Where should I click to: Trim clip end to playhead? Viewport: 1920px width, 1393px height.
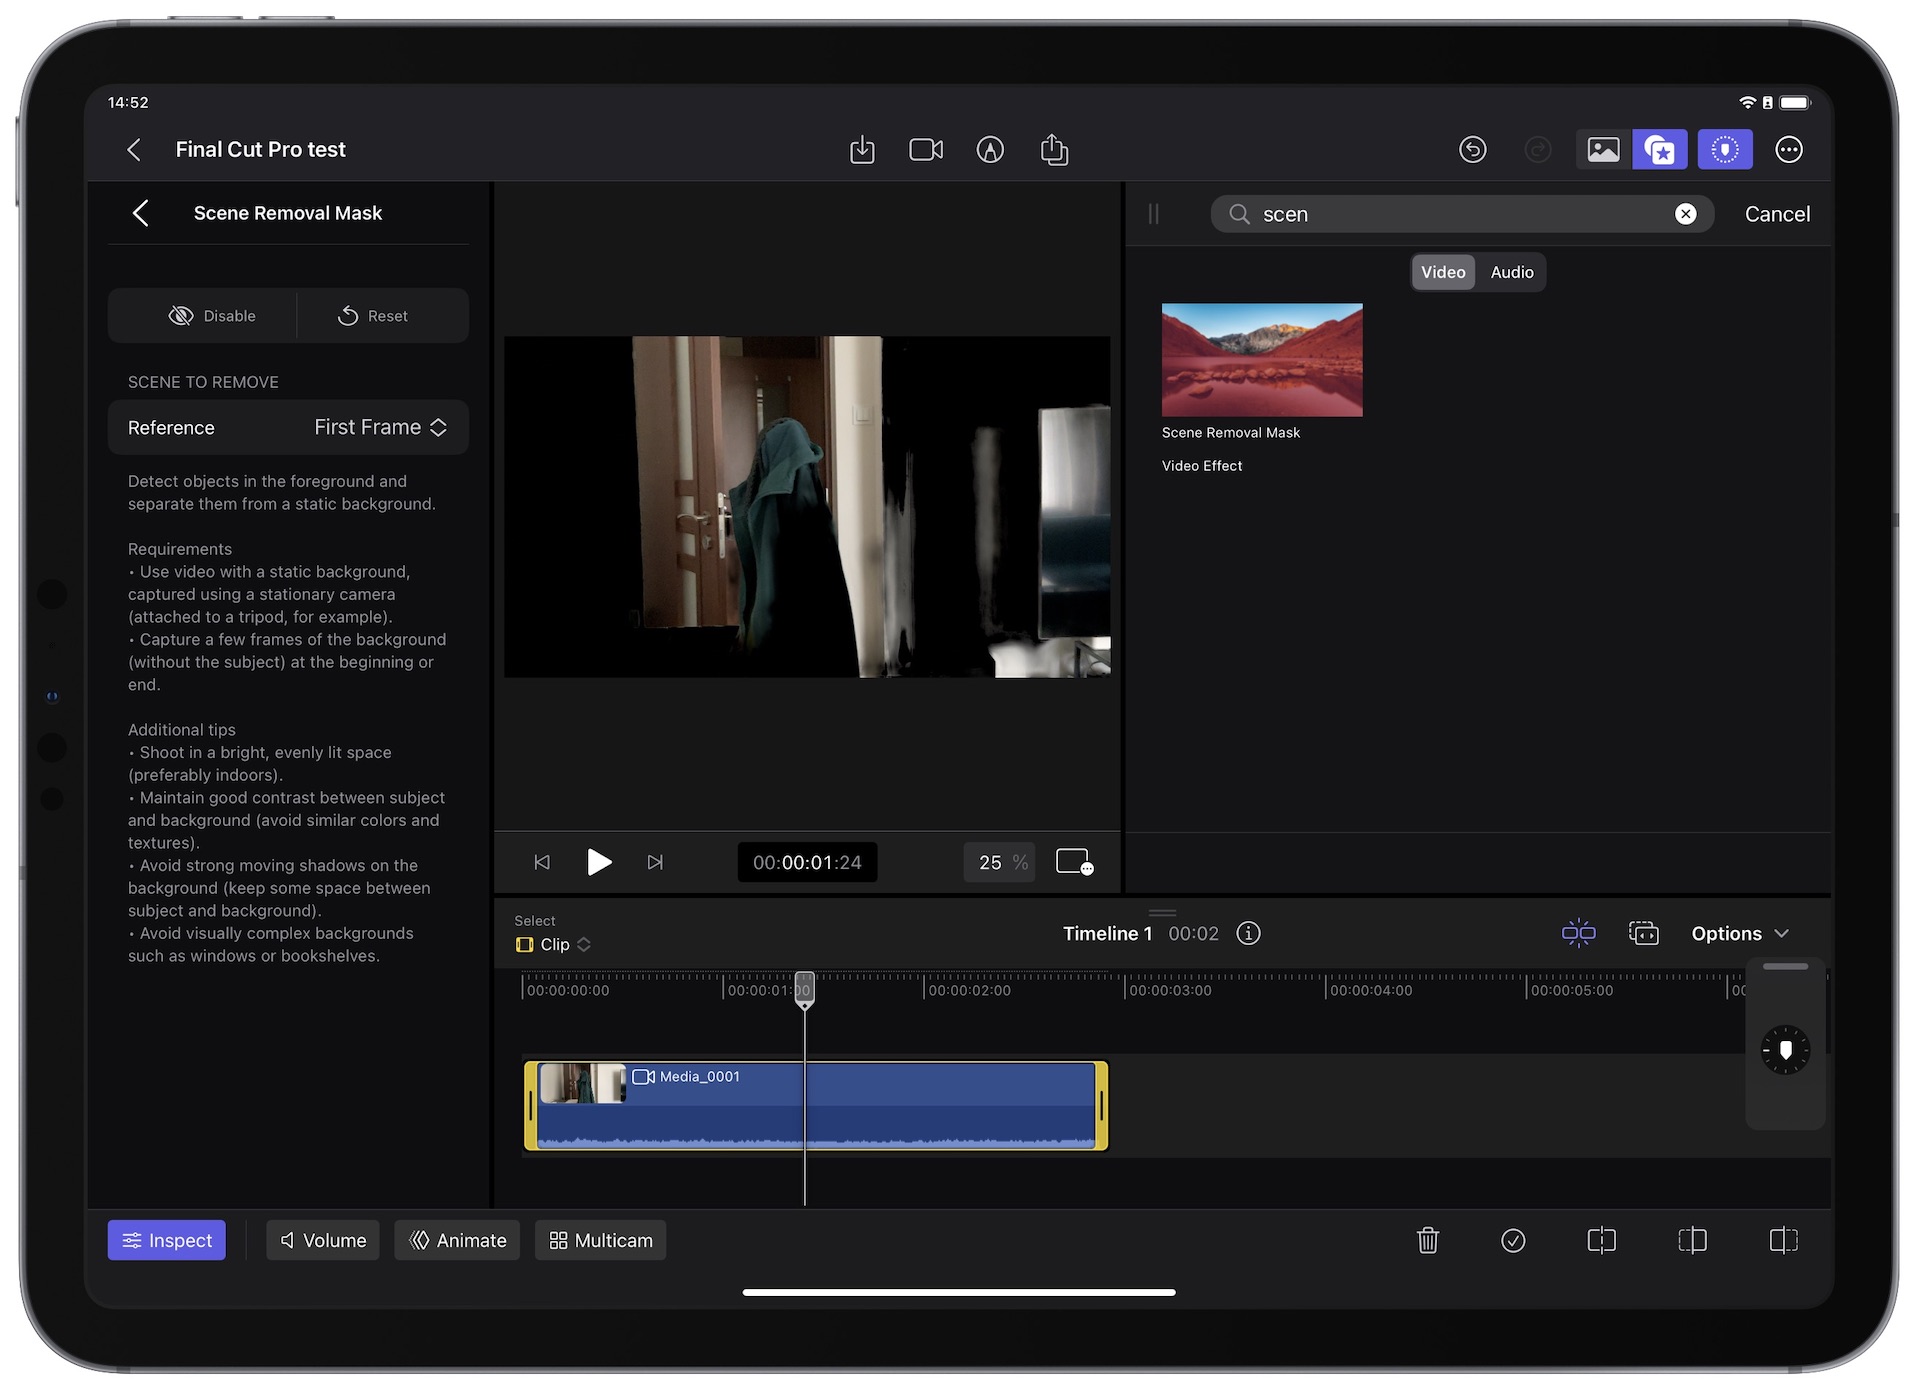(x=1783, y=1240)
